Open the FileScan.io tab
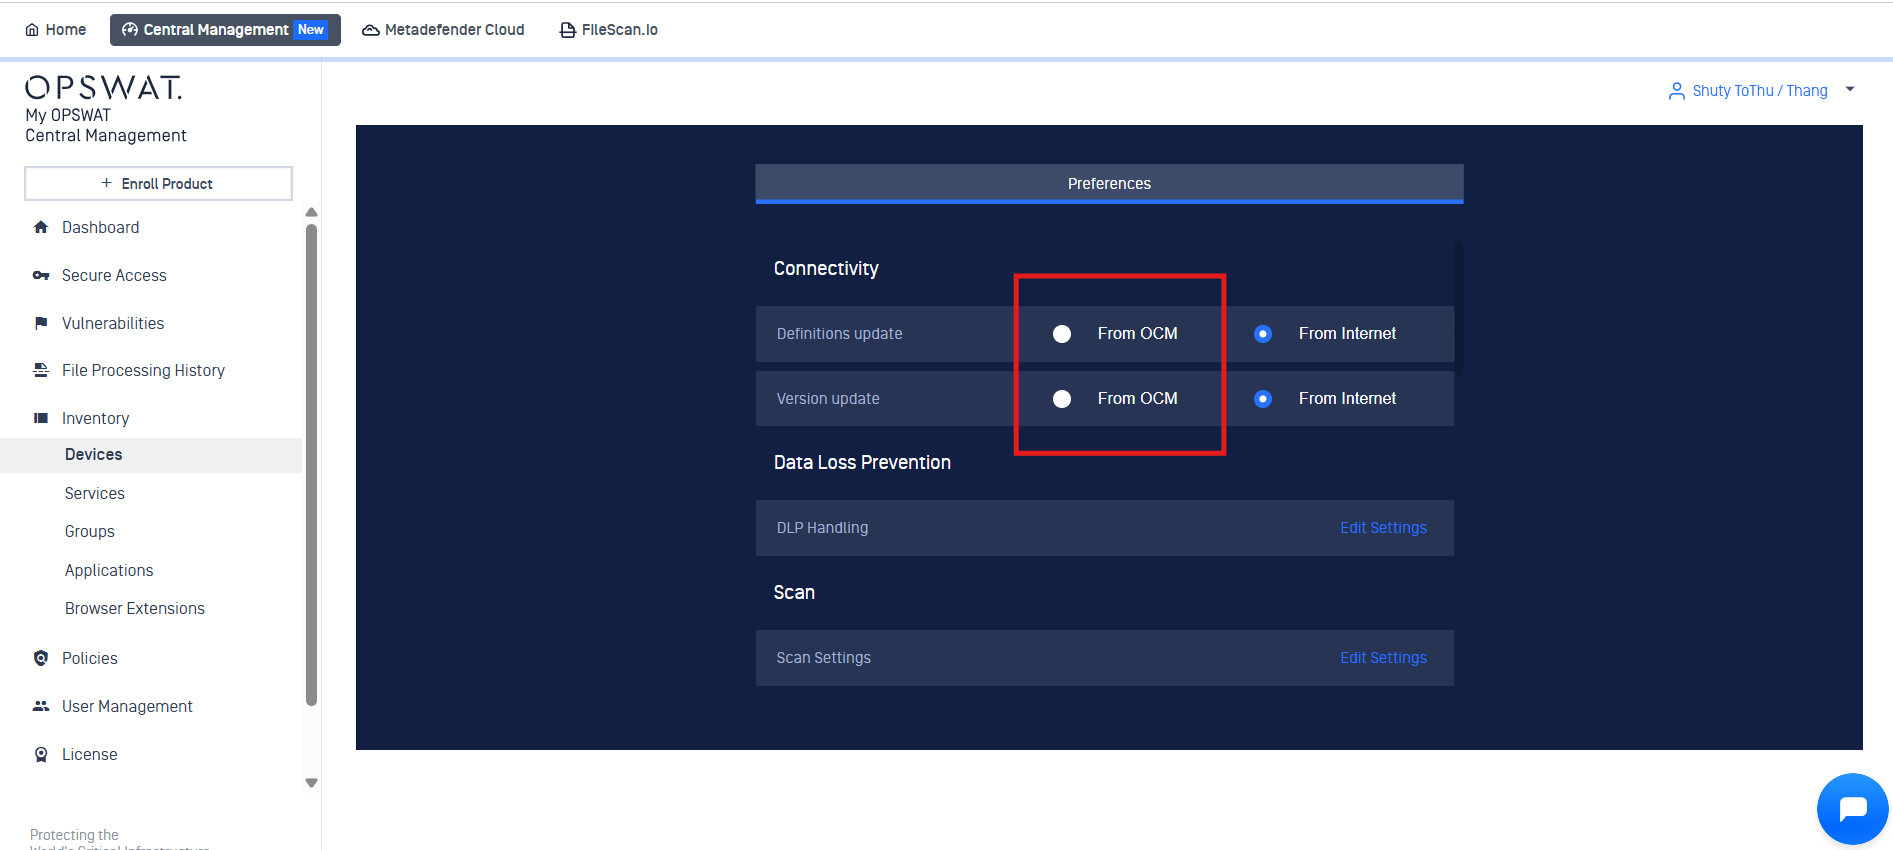 (x=608, y=30)
